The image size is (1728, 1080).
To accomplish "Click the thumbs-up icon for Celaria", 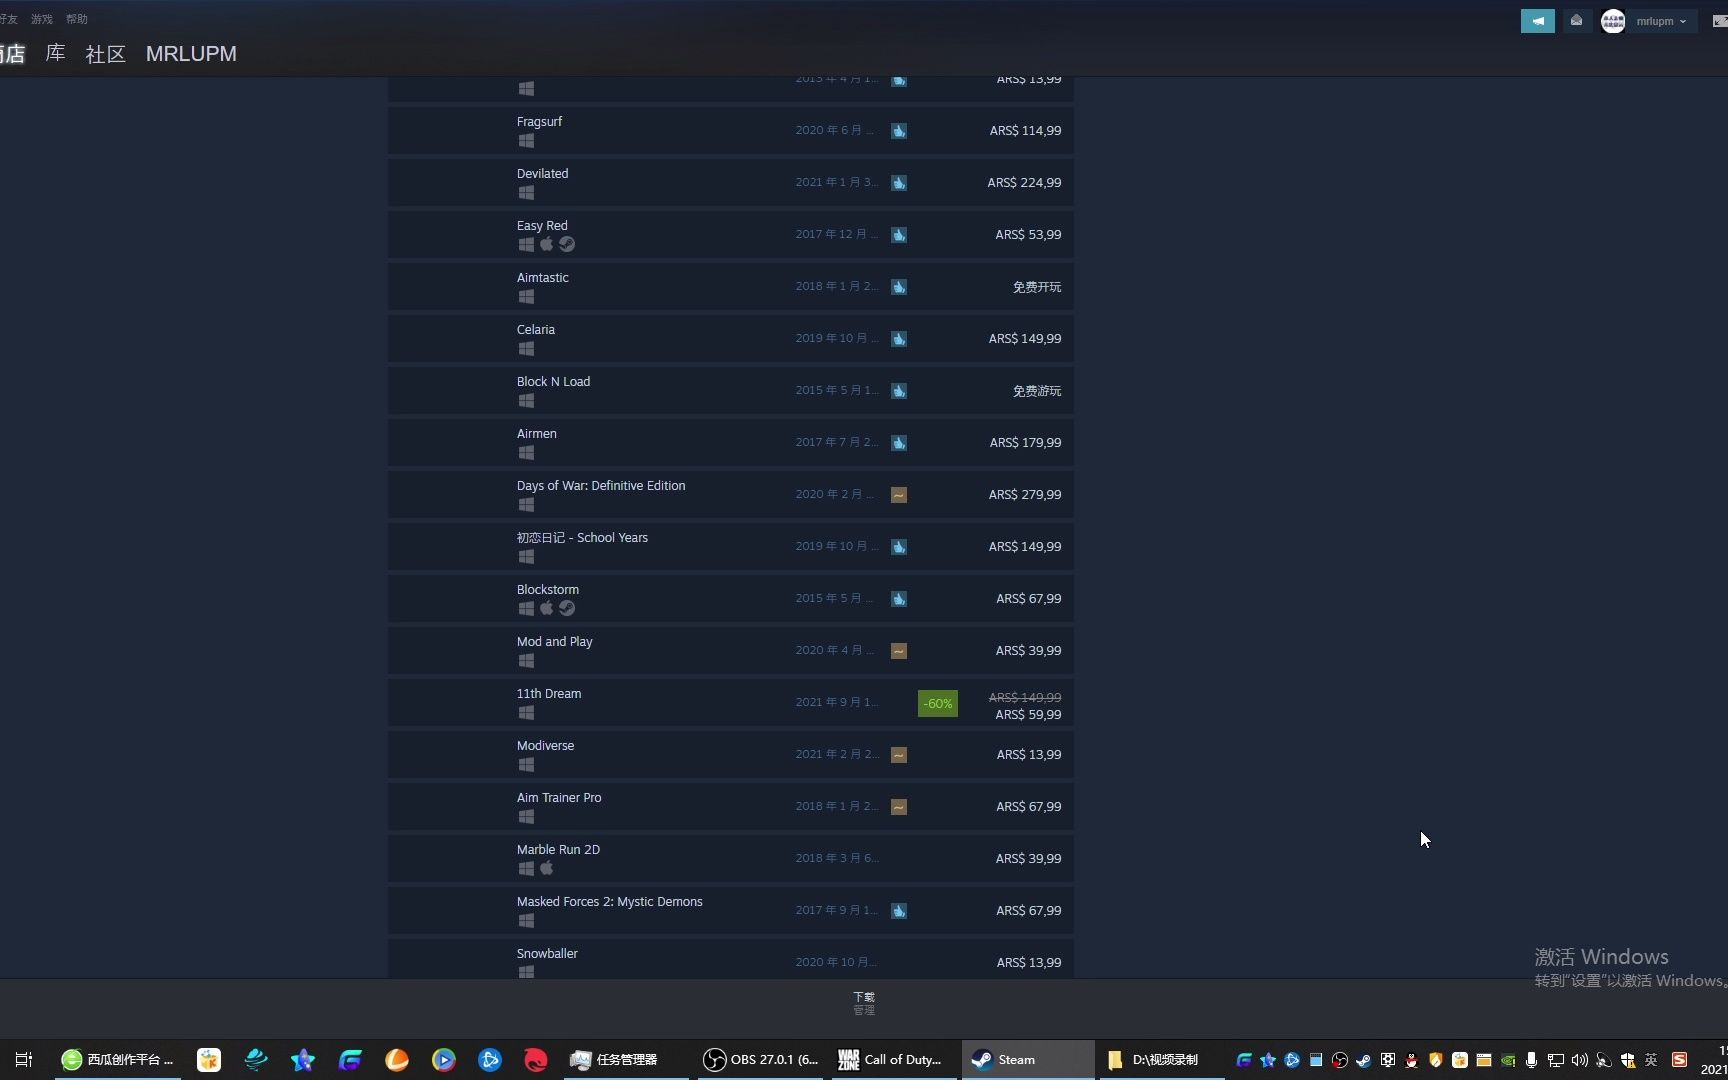I will (899, 339).
